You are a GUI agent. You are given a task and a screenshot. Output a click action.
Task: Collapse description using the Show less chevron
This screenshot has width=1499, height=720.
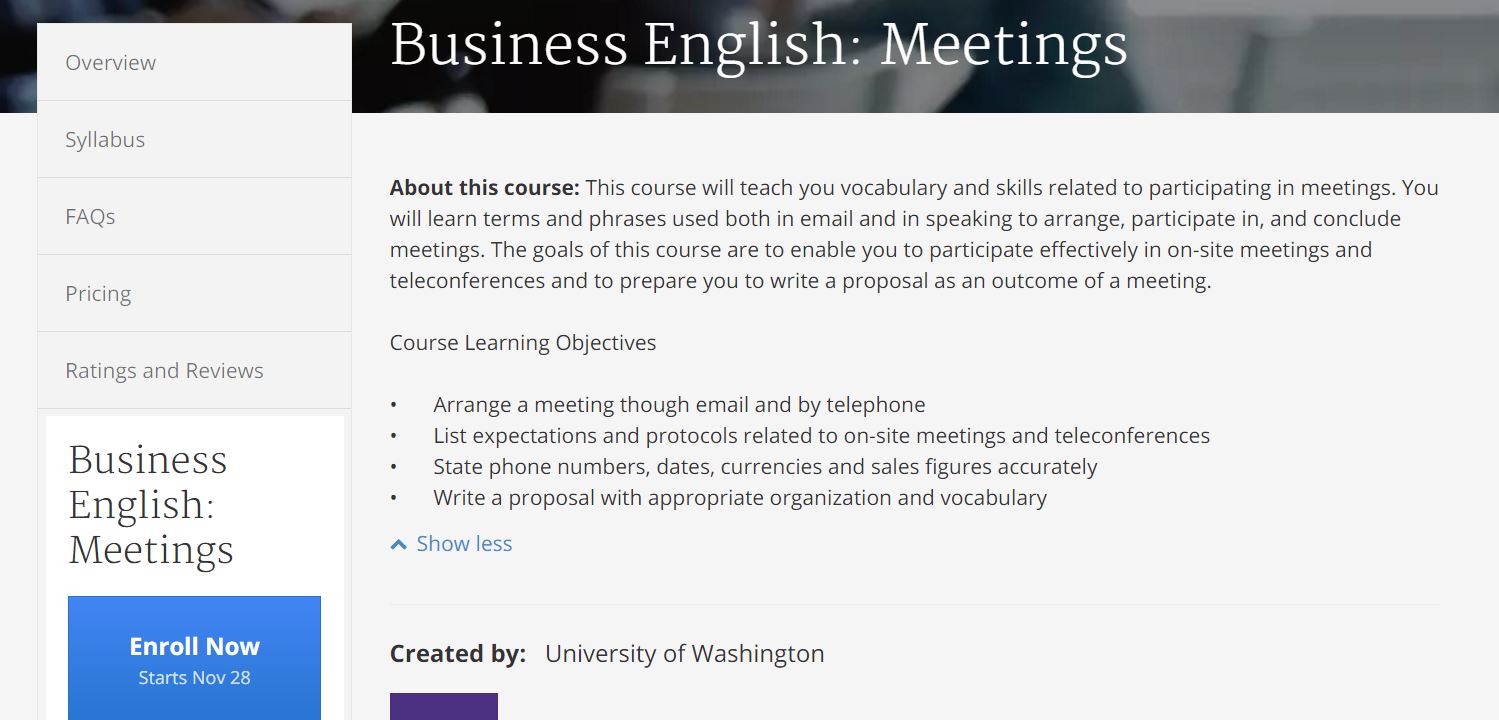(399, 545)
